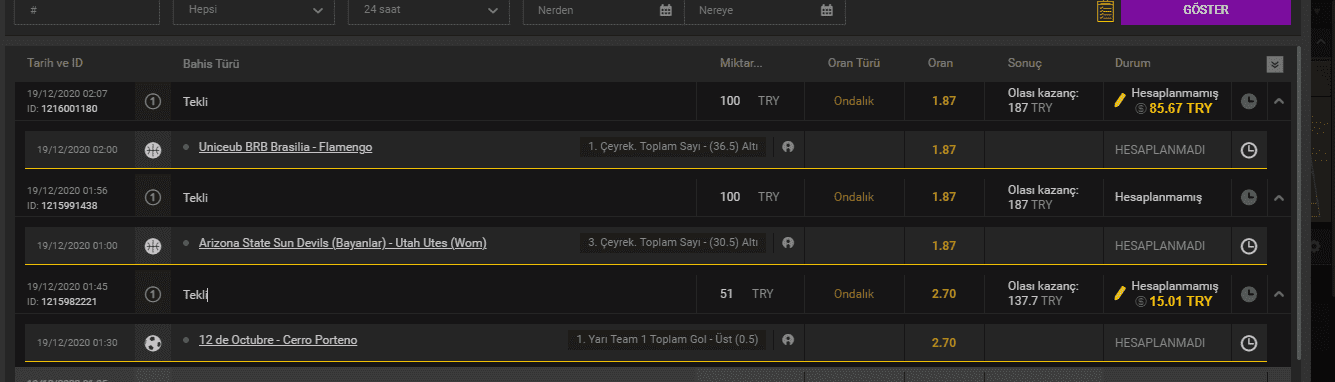Image resolution: width=1335 pixels, height=382 pixels.
Task: Click the pencil icon on the 15.01 TRY cashout
Action: [1120, 294]
